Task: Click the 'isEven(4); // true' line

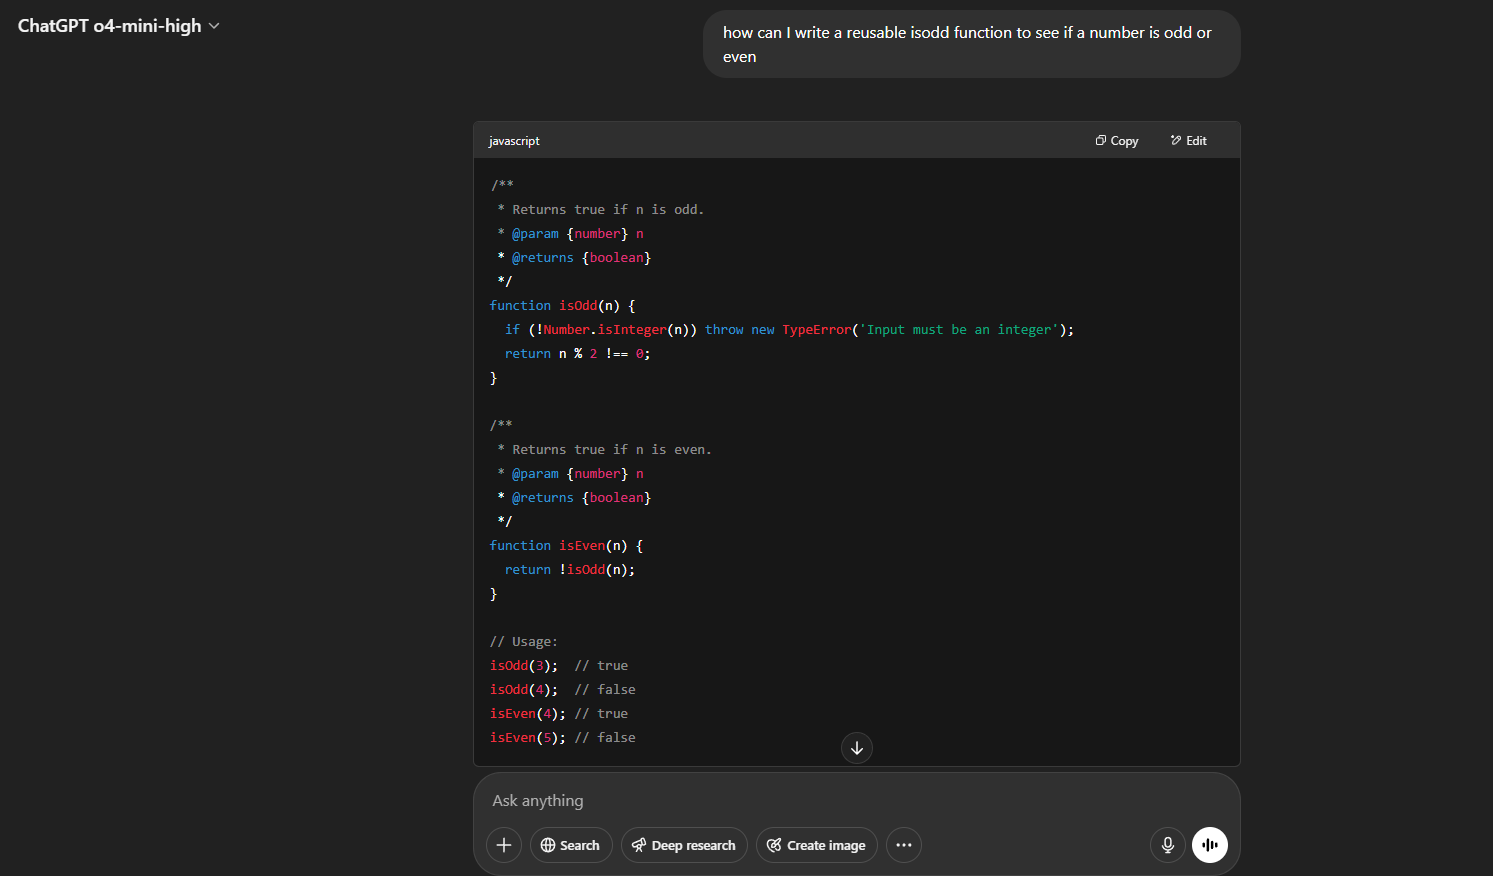Action: coord(559,714)
